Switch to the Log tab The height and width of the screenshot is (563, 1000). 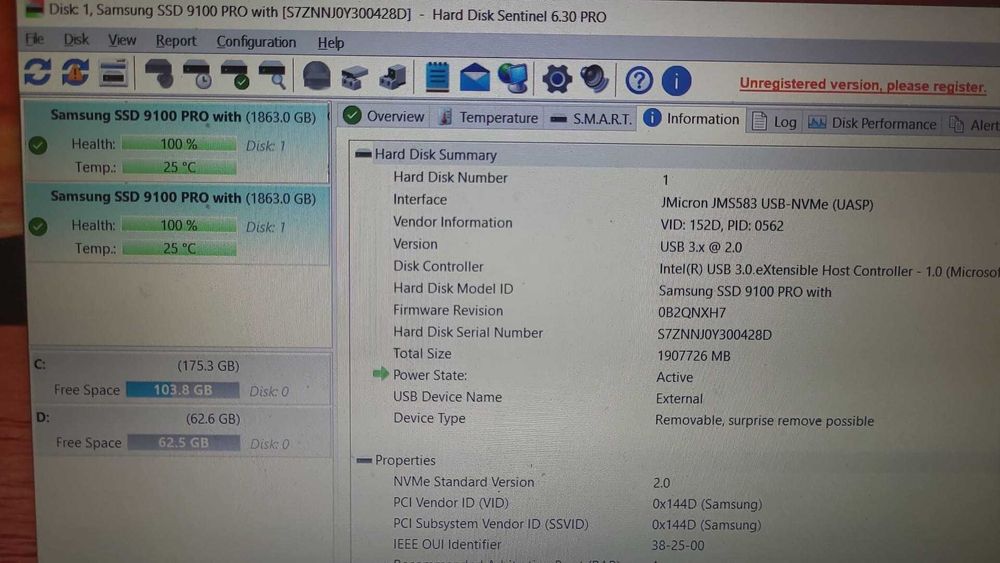(774, 121)
